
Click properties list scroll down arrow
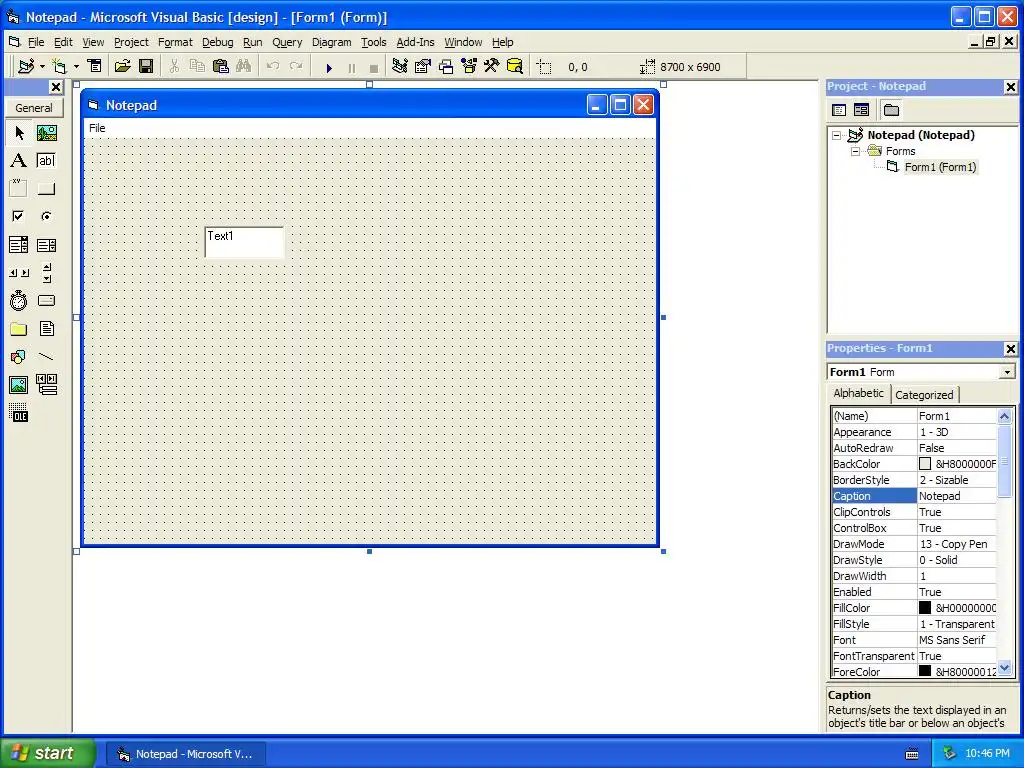click(1004, 667)
